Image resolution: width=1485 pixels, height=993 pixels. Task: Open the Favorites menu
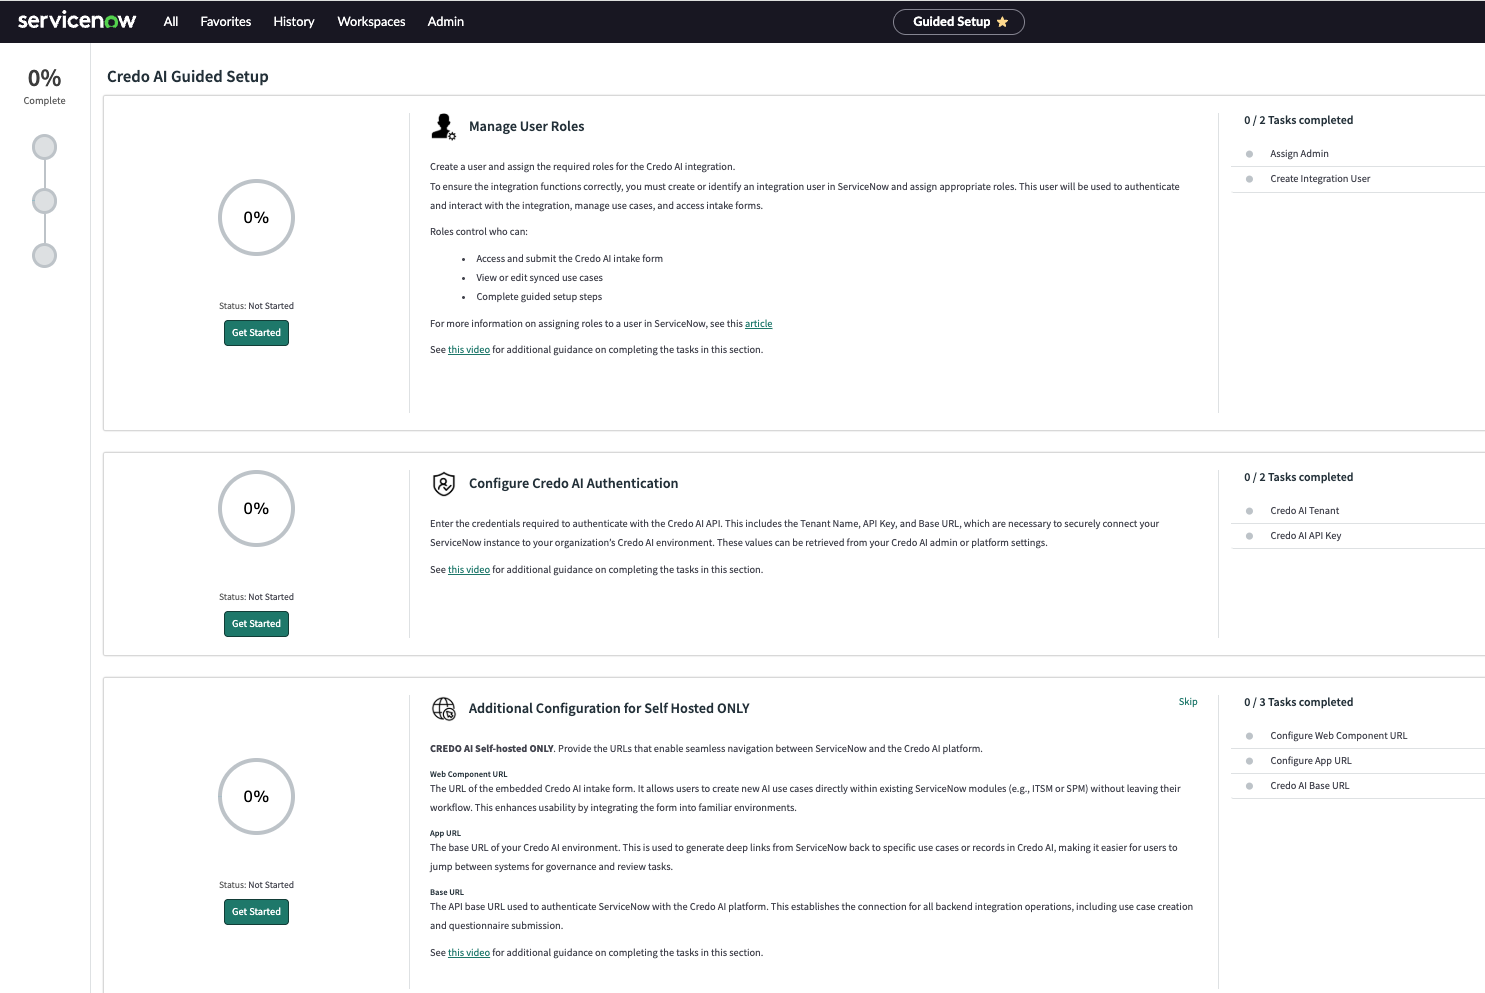click(226, 21)
